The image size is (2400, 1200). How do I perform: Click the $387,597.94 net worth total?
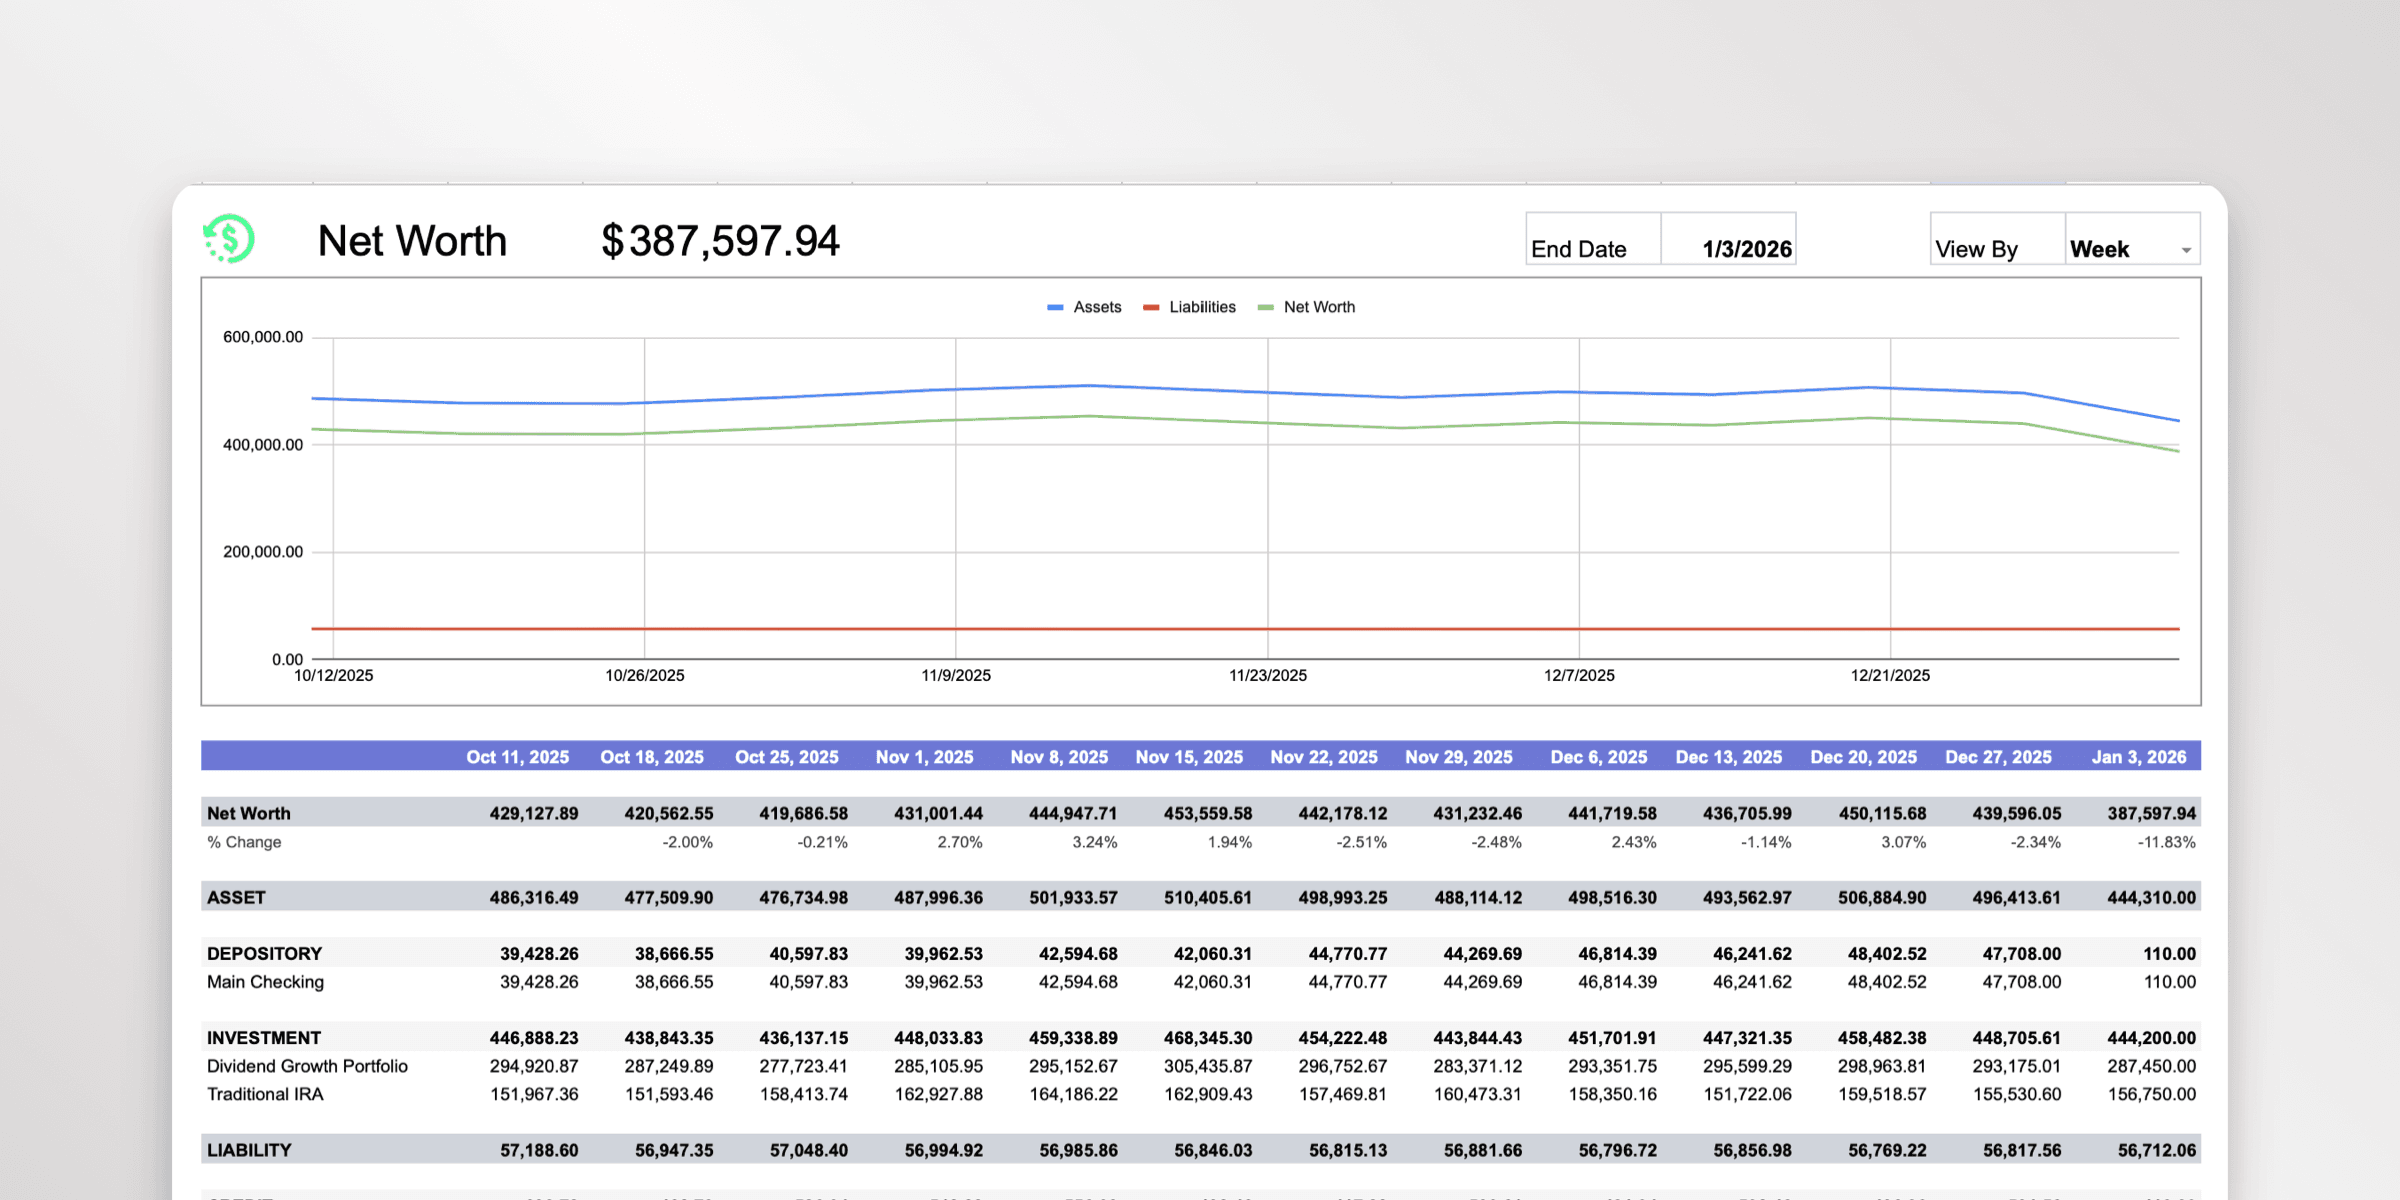click(x=719, y=240)
